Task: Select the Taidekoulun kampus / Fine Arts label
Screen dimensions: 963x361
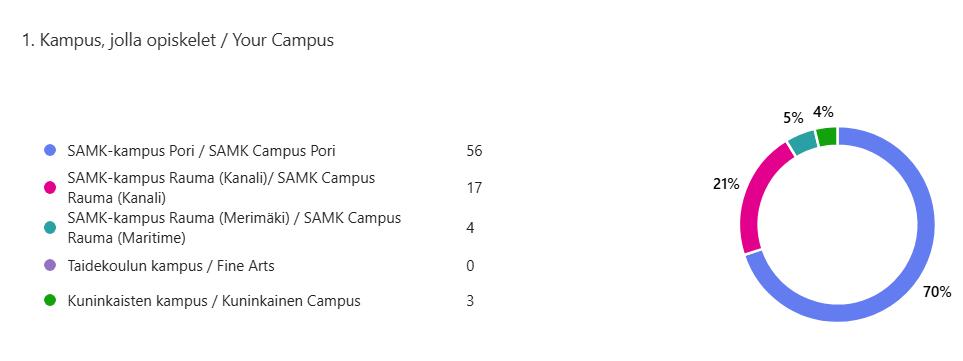Action: tap(171, 266)
